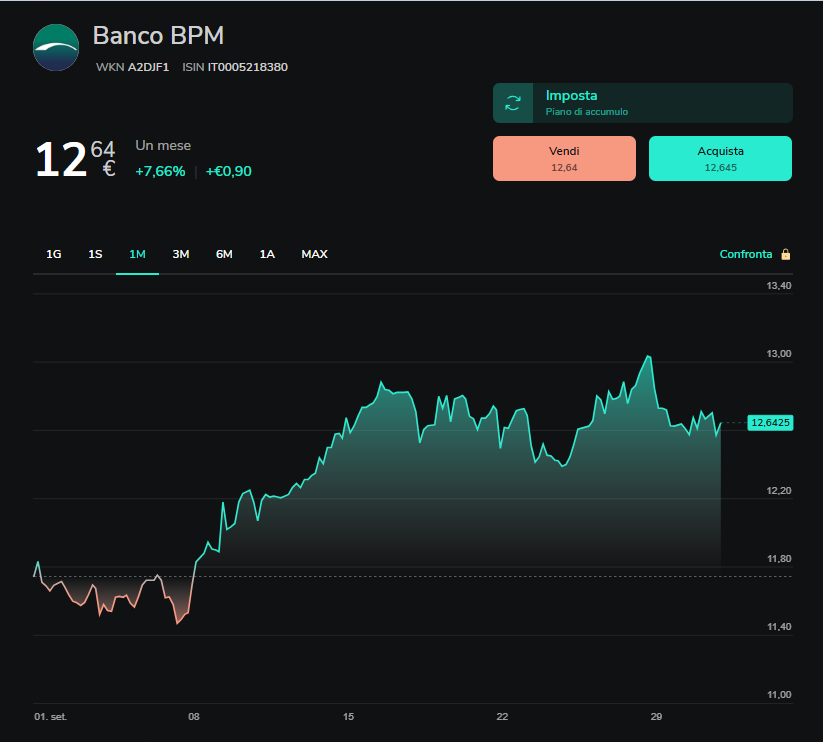Switch chart to 1G timeframe
This screenshot has height=742, width=823.
click(x=54, y=255)
